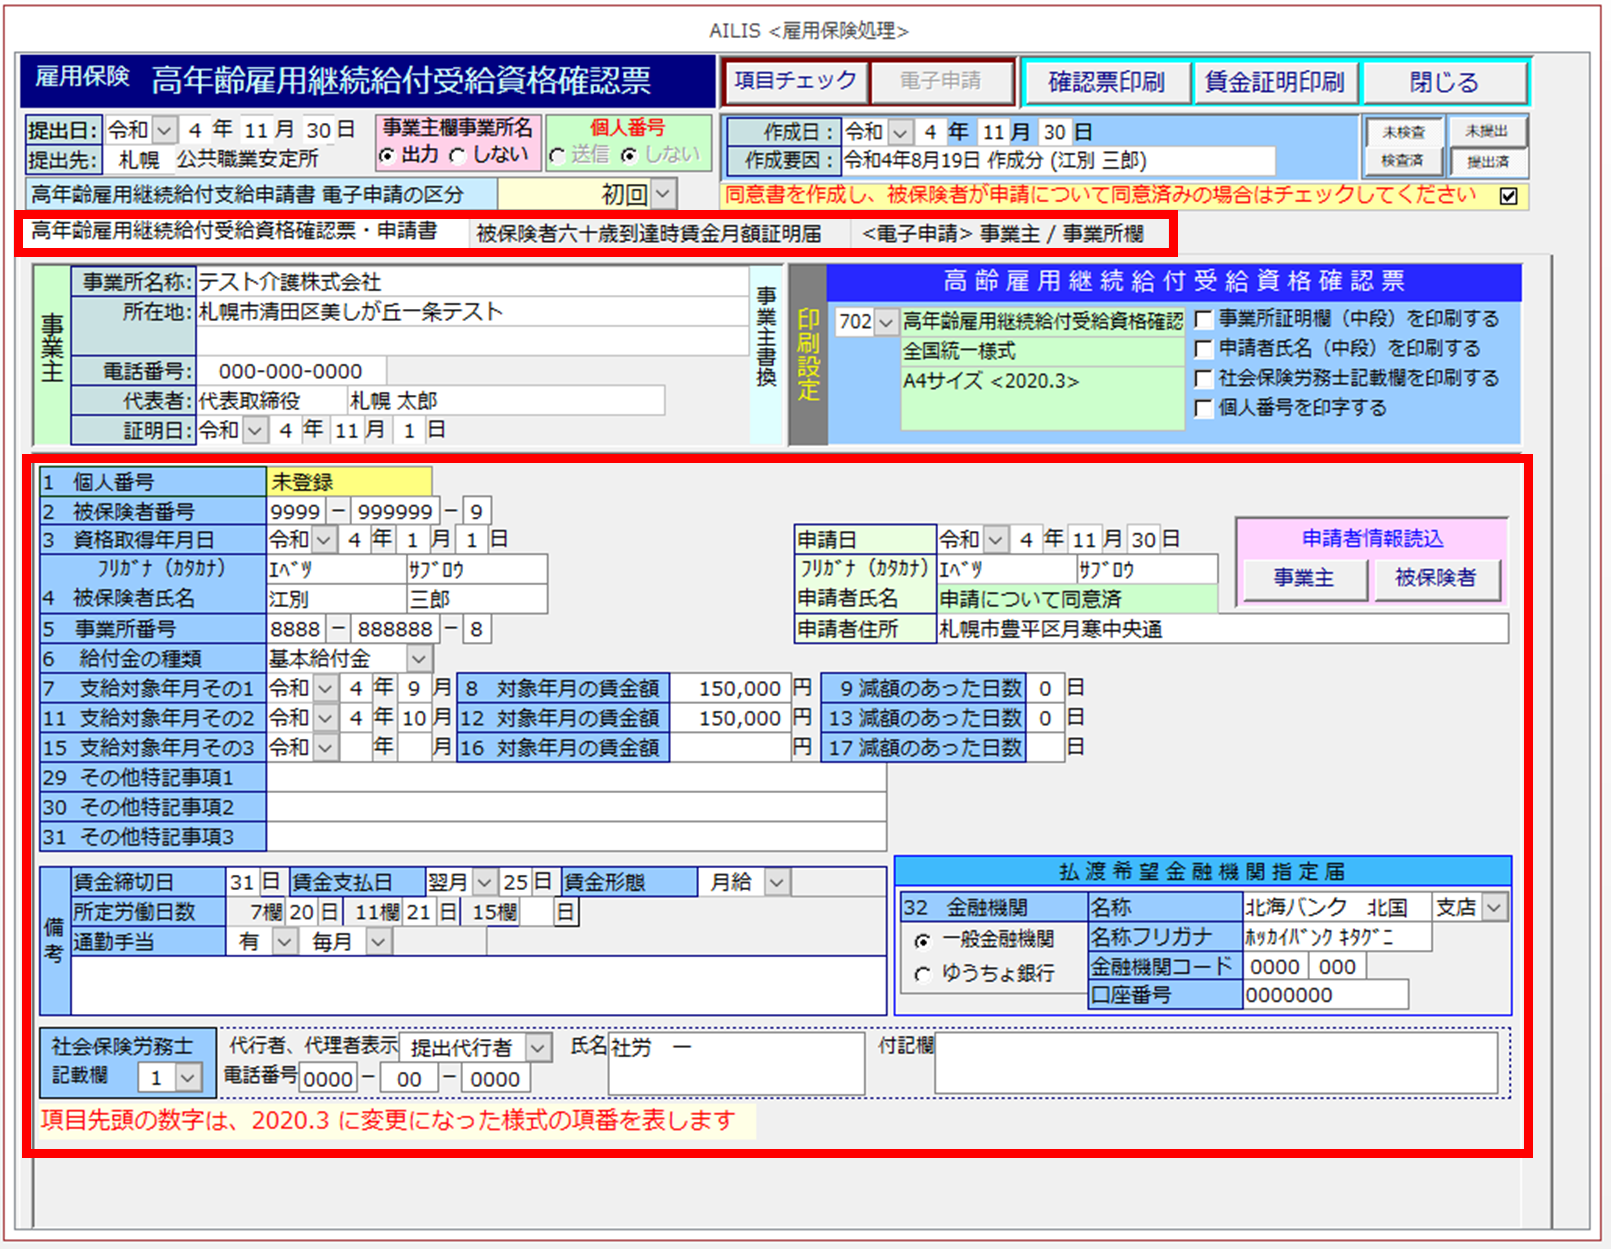1611x1249 pixels.
Task: Close the form with 閉じる
Action: click(1443, 82)
